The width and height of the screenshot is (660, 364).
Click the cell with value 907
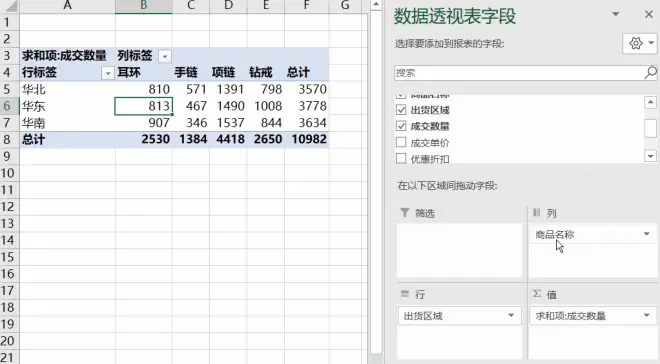[144, 123]
